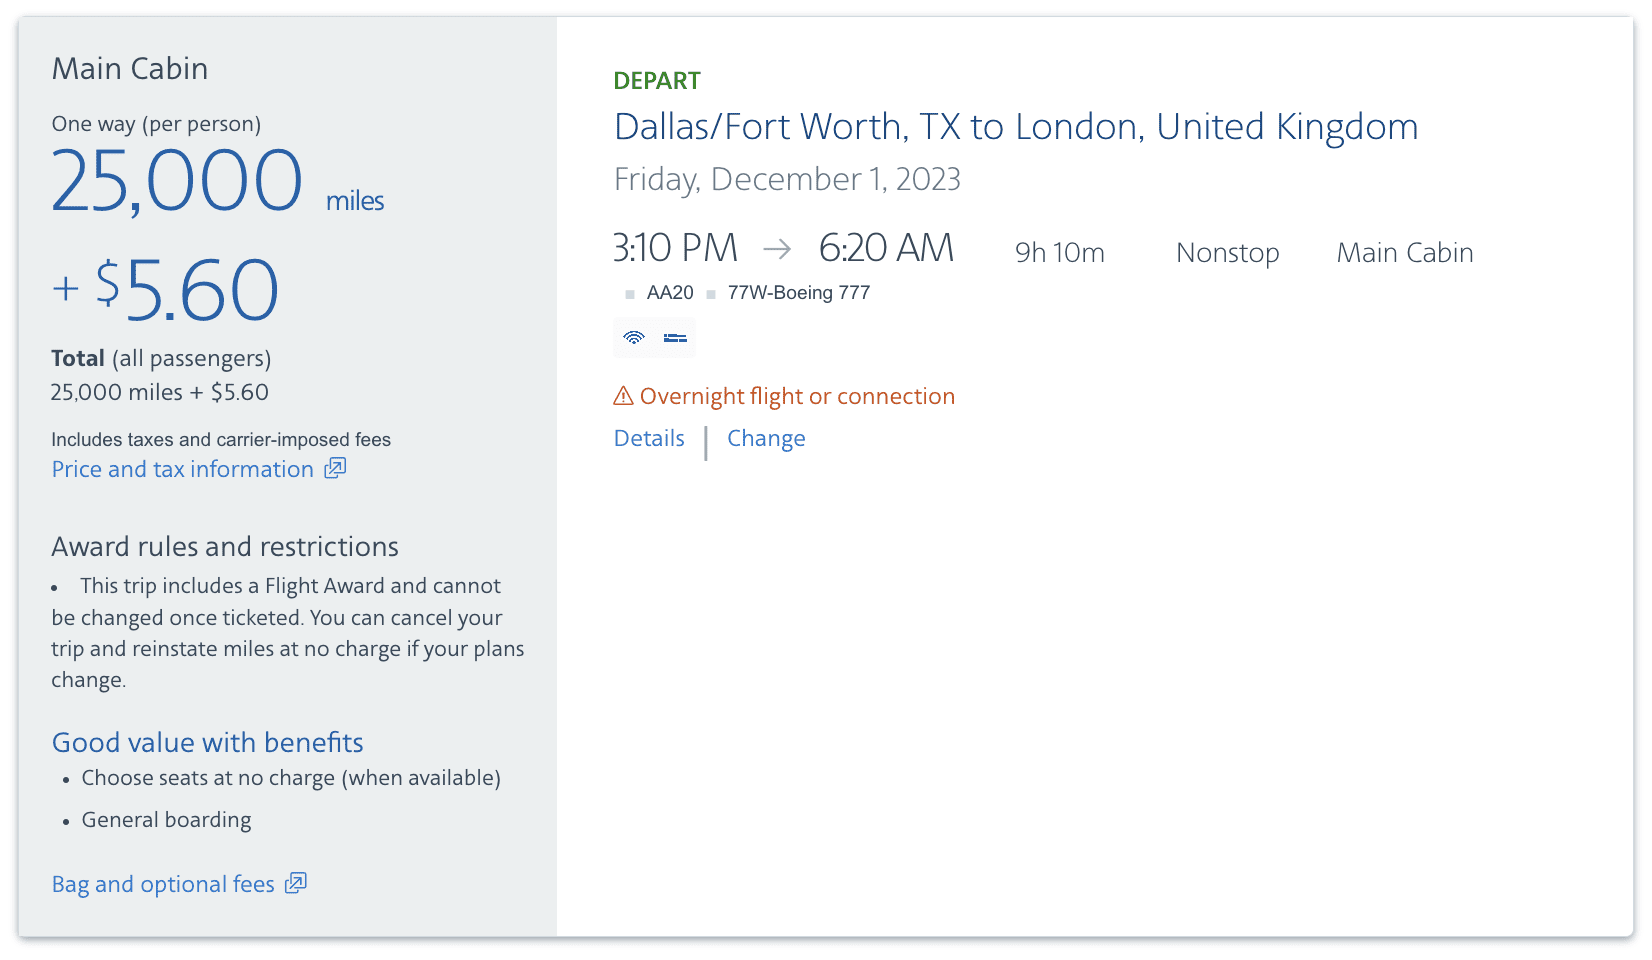Click the bullet icon before 77W-Boeing 777
The image size is (1652, 960).
[711, 293]
